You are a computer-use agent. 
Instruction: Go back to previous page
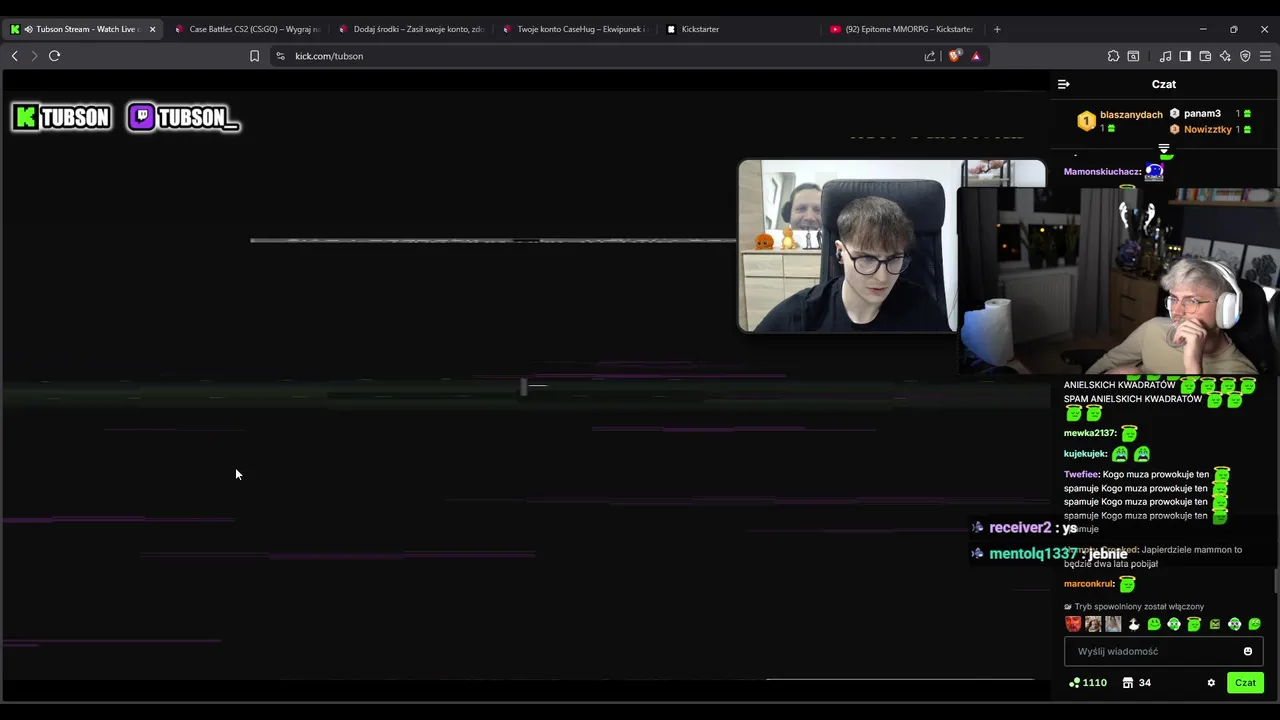tap(14, 56)
